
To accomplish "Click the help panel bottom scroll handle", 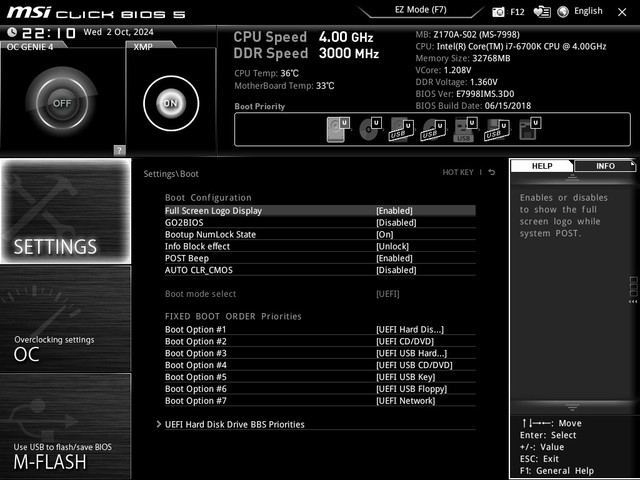I will (572, 407).
